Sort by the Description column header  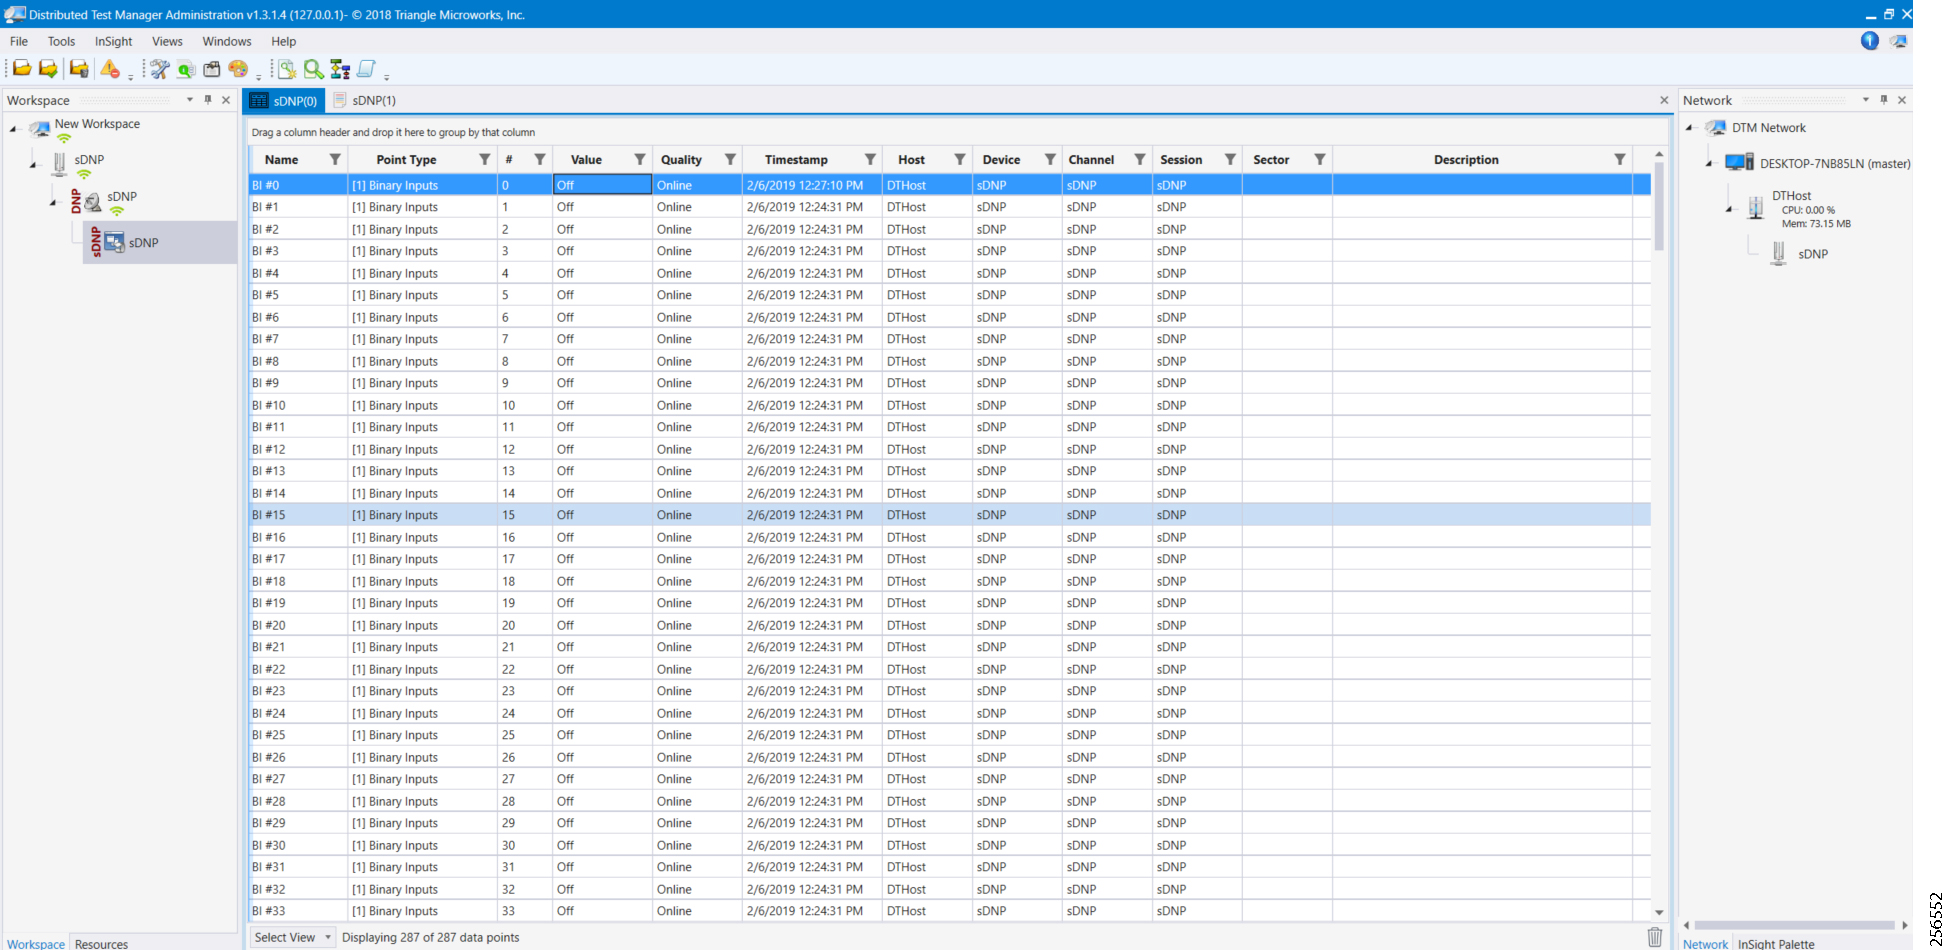1466,160
